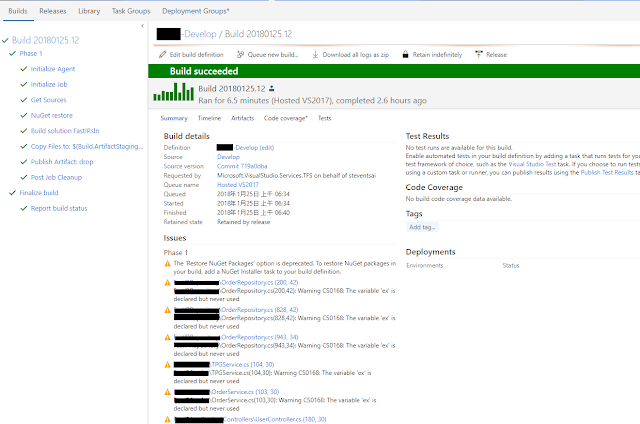The height and width of the screenshot is (424, 640).
Task: Open the Develop (edit) definition link
Action: pos(254,148)
